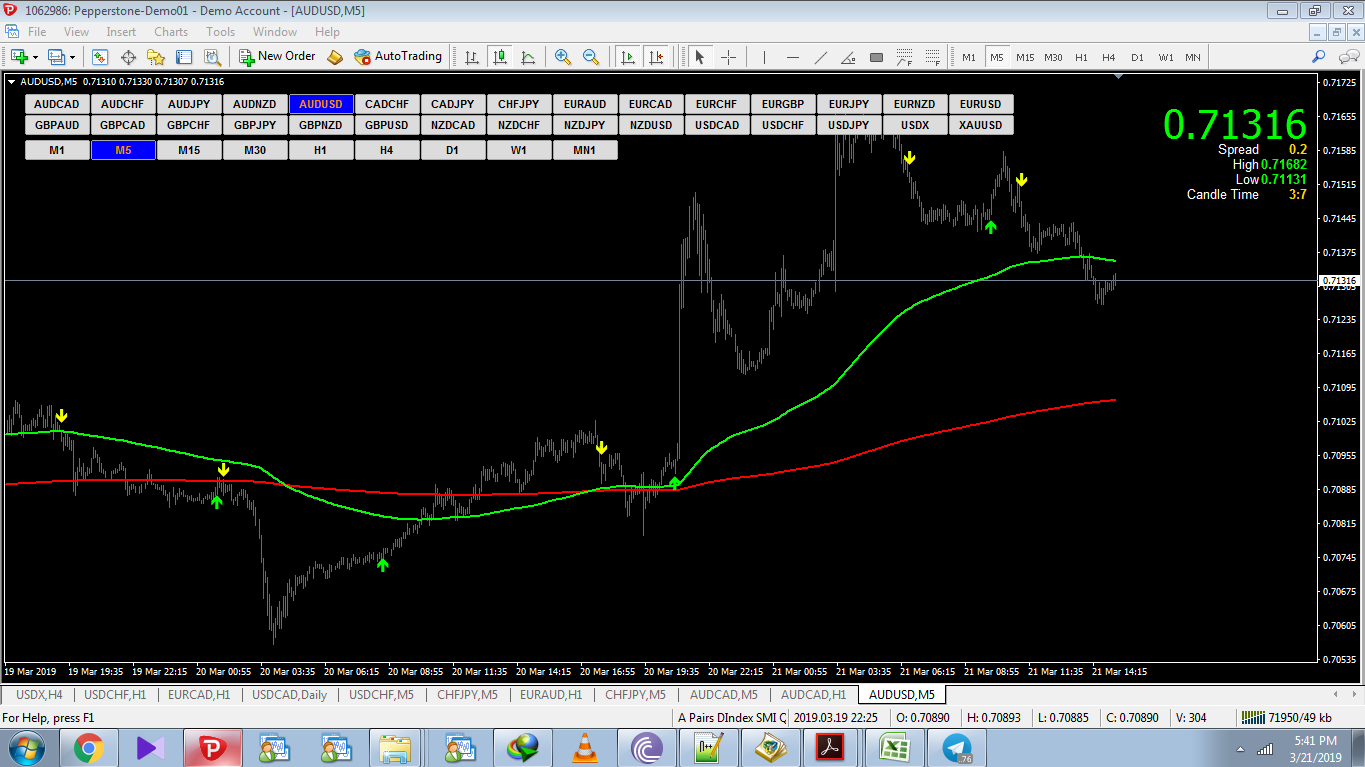Screen dimensions: 1365x767
Task: Open the chat bubbles icon
Action: click(x=1347, y=57)
